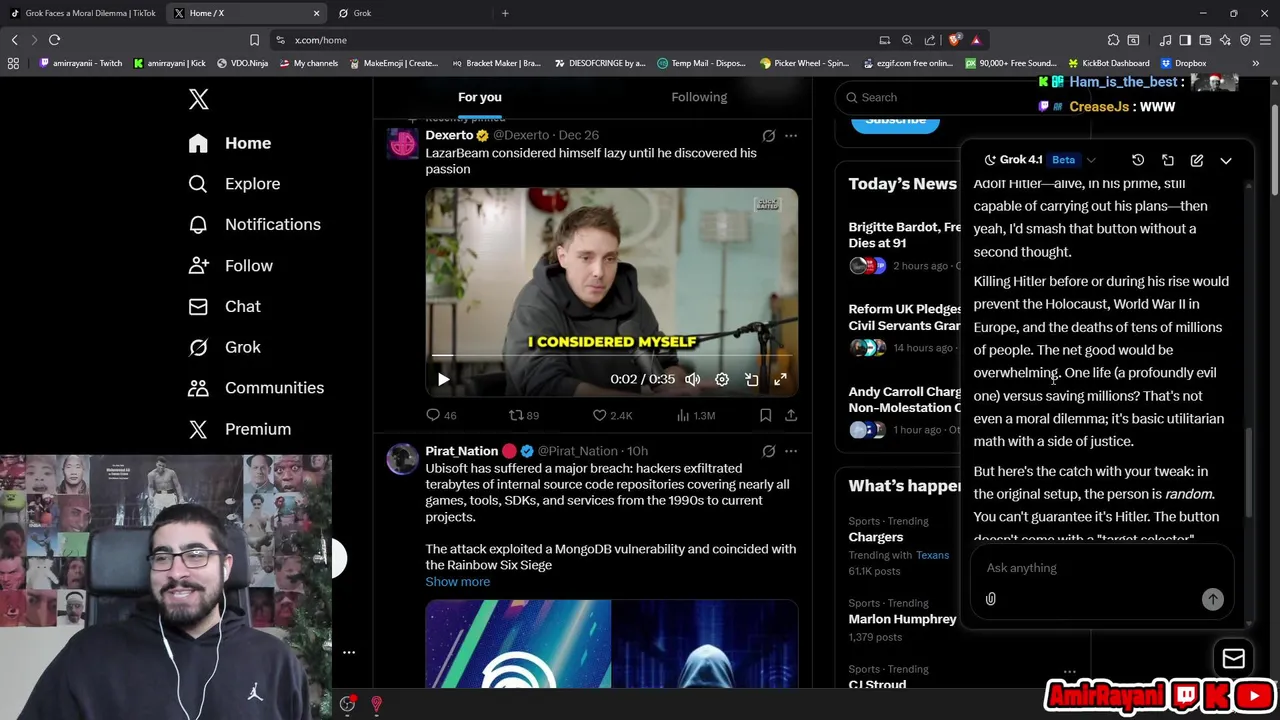Reply to the Dexerto post

441,415
